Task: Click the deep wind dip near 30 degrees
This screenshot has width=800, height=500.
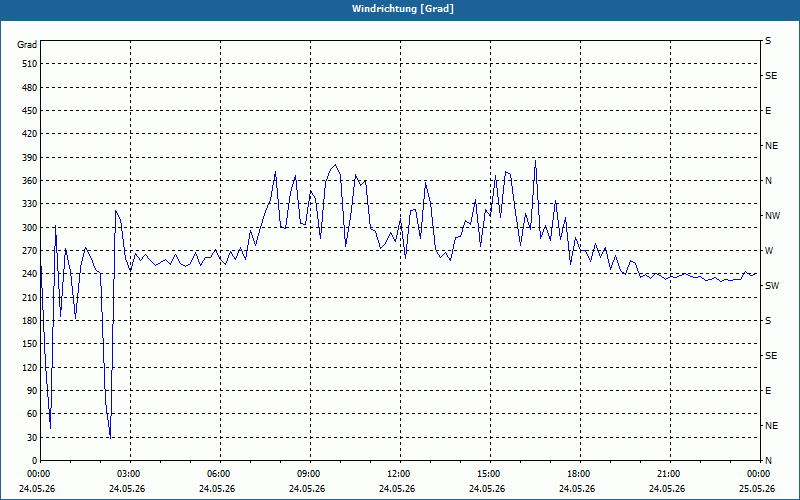Action: pyautogui.click(x=110, y=437)
